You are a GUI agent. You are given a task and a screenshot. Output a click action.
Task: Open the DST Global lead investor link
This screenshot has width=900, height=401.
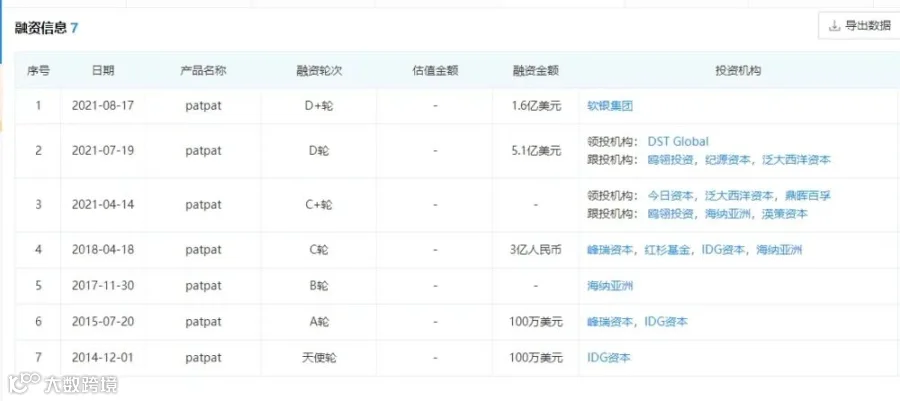click(678, 142)
